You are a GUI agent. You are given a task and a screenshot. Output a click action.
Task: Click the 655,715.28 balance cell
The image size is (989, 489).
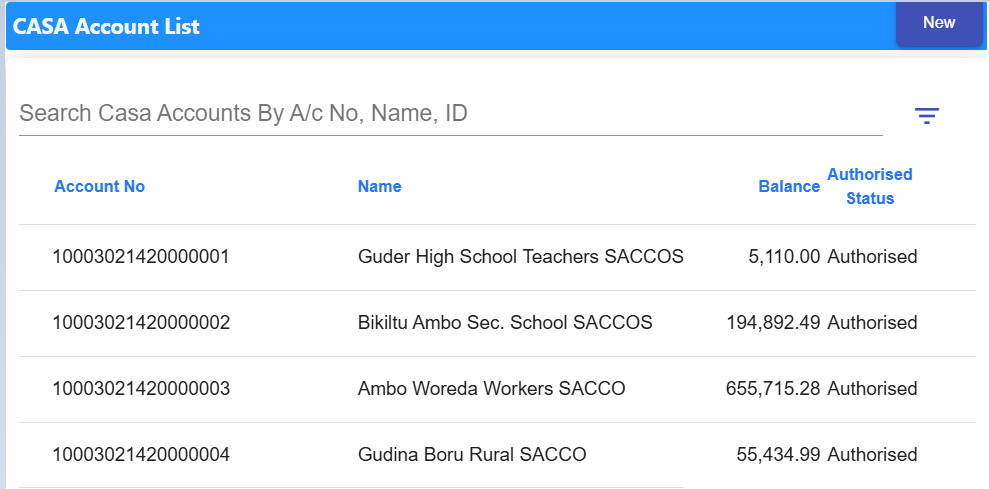[x=773, y=389]
